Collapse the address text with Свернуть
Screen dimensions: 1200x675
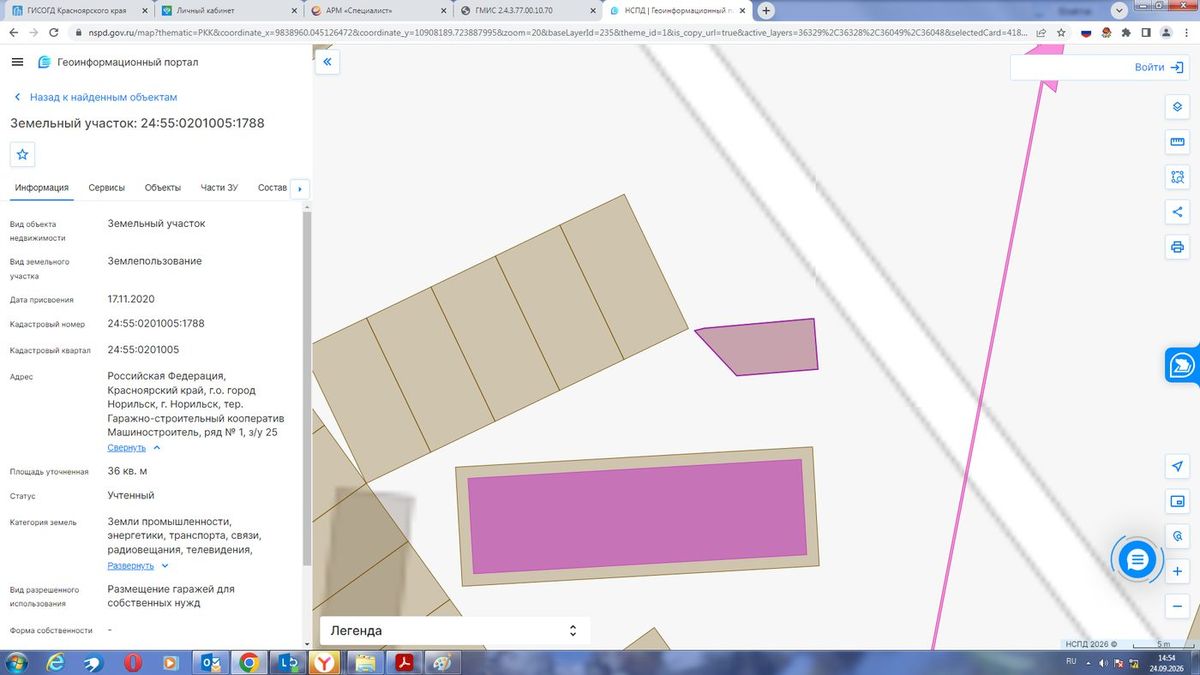tap(134, 448)
